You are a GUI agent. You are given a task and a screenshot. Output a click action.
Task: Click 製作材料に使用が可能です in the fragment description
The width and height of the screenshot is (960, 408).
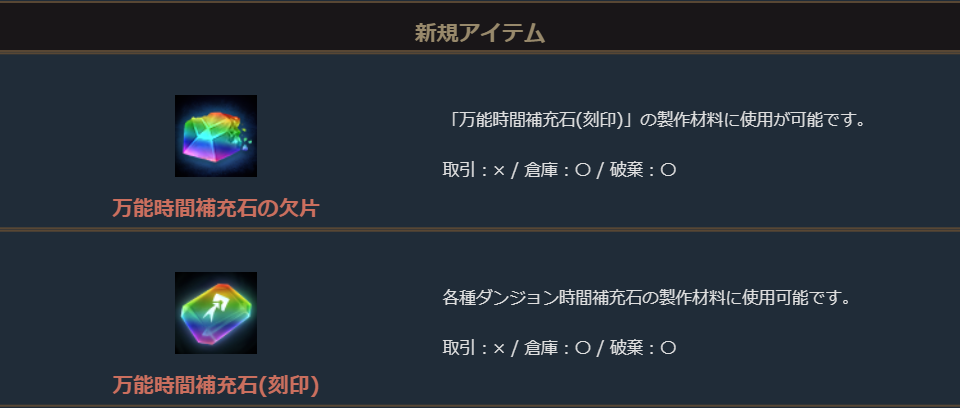762,120
